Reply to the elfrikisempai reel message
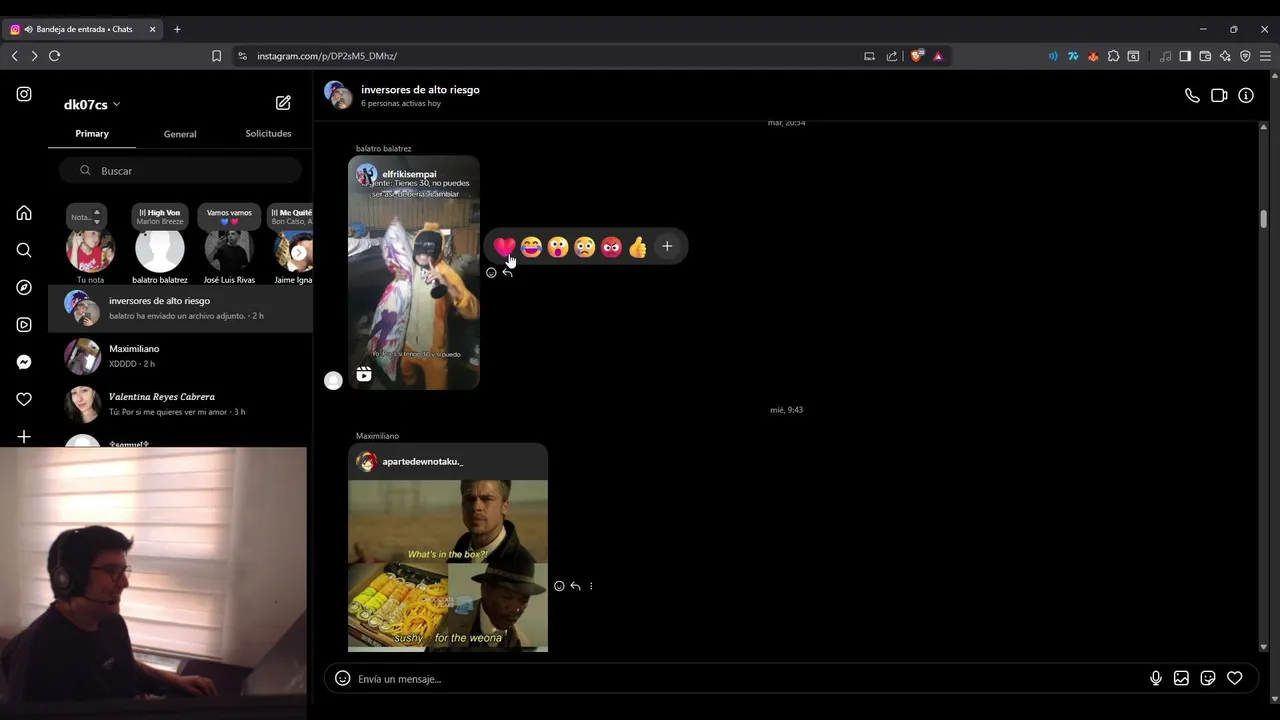This screenshot has height=720, width=1280. pyautogui.click(x=507, y=273)
